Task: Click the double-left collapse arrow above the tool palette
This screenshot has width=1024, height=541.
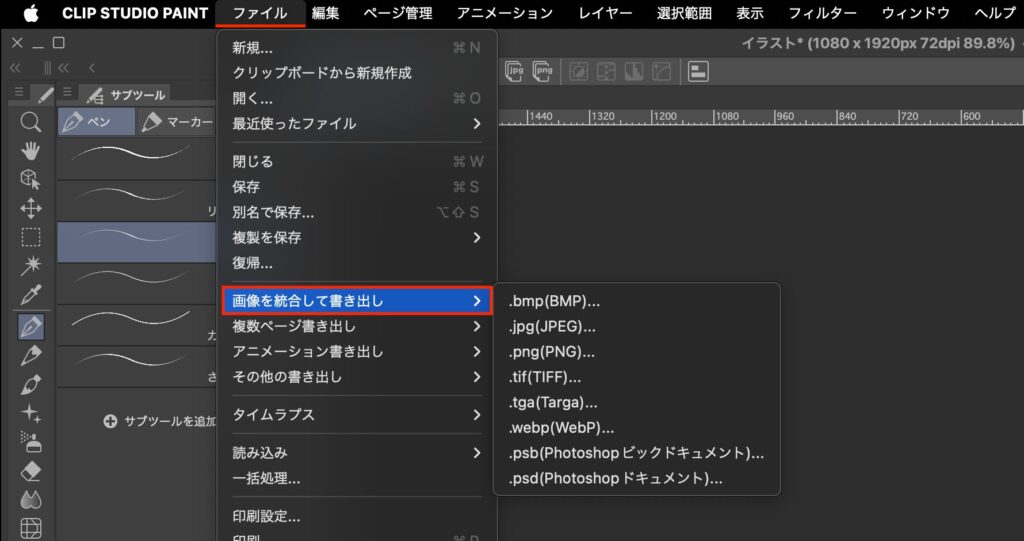Action: click(x=15, y=68)
